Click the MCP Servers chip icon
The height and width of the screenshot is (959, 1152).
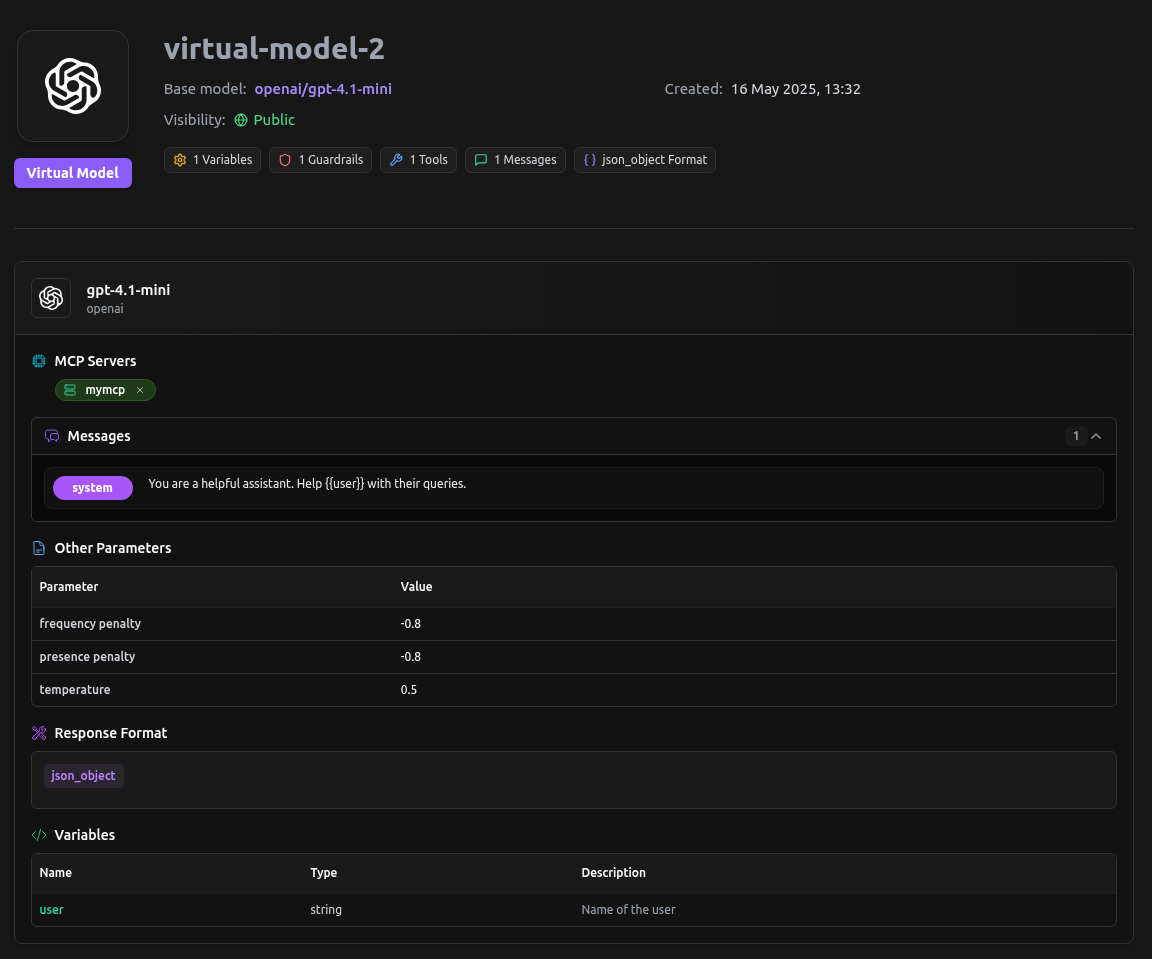pos(40,361)
